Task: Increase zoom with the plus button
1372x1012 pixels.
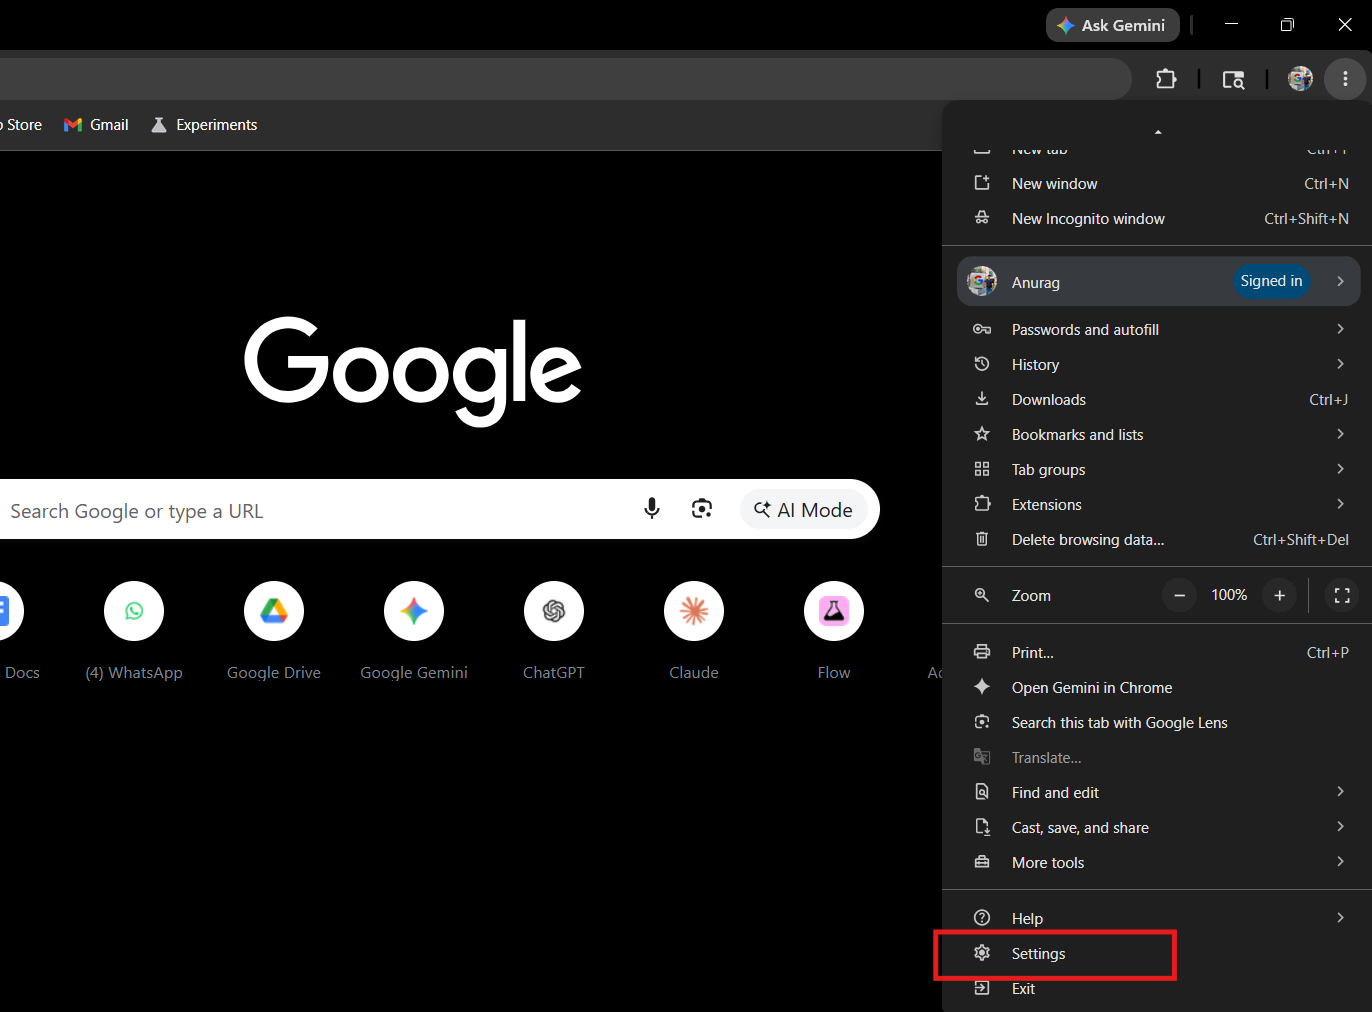Action: (1279, 595)
